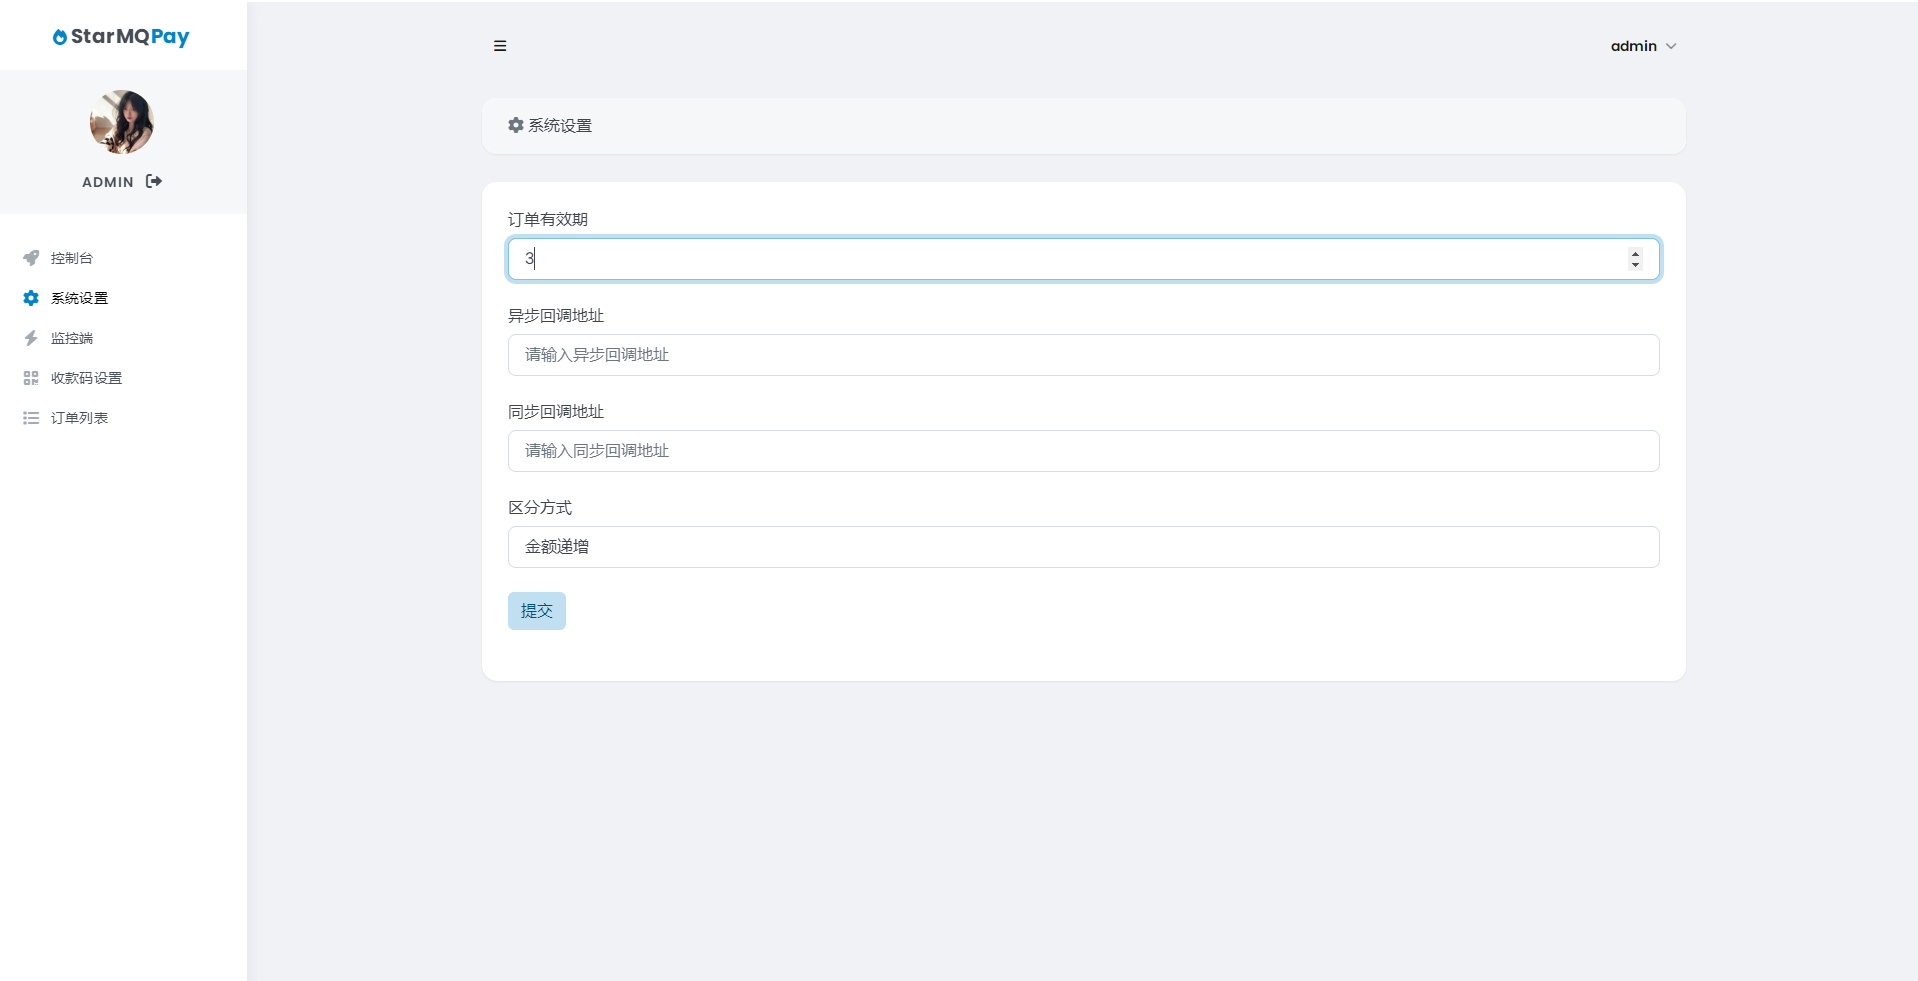
Task: Click the StarMQPay water-drop logo icon
Action: point(60,37)
